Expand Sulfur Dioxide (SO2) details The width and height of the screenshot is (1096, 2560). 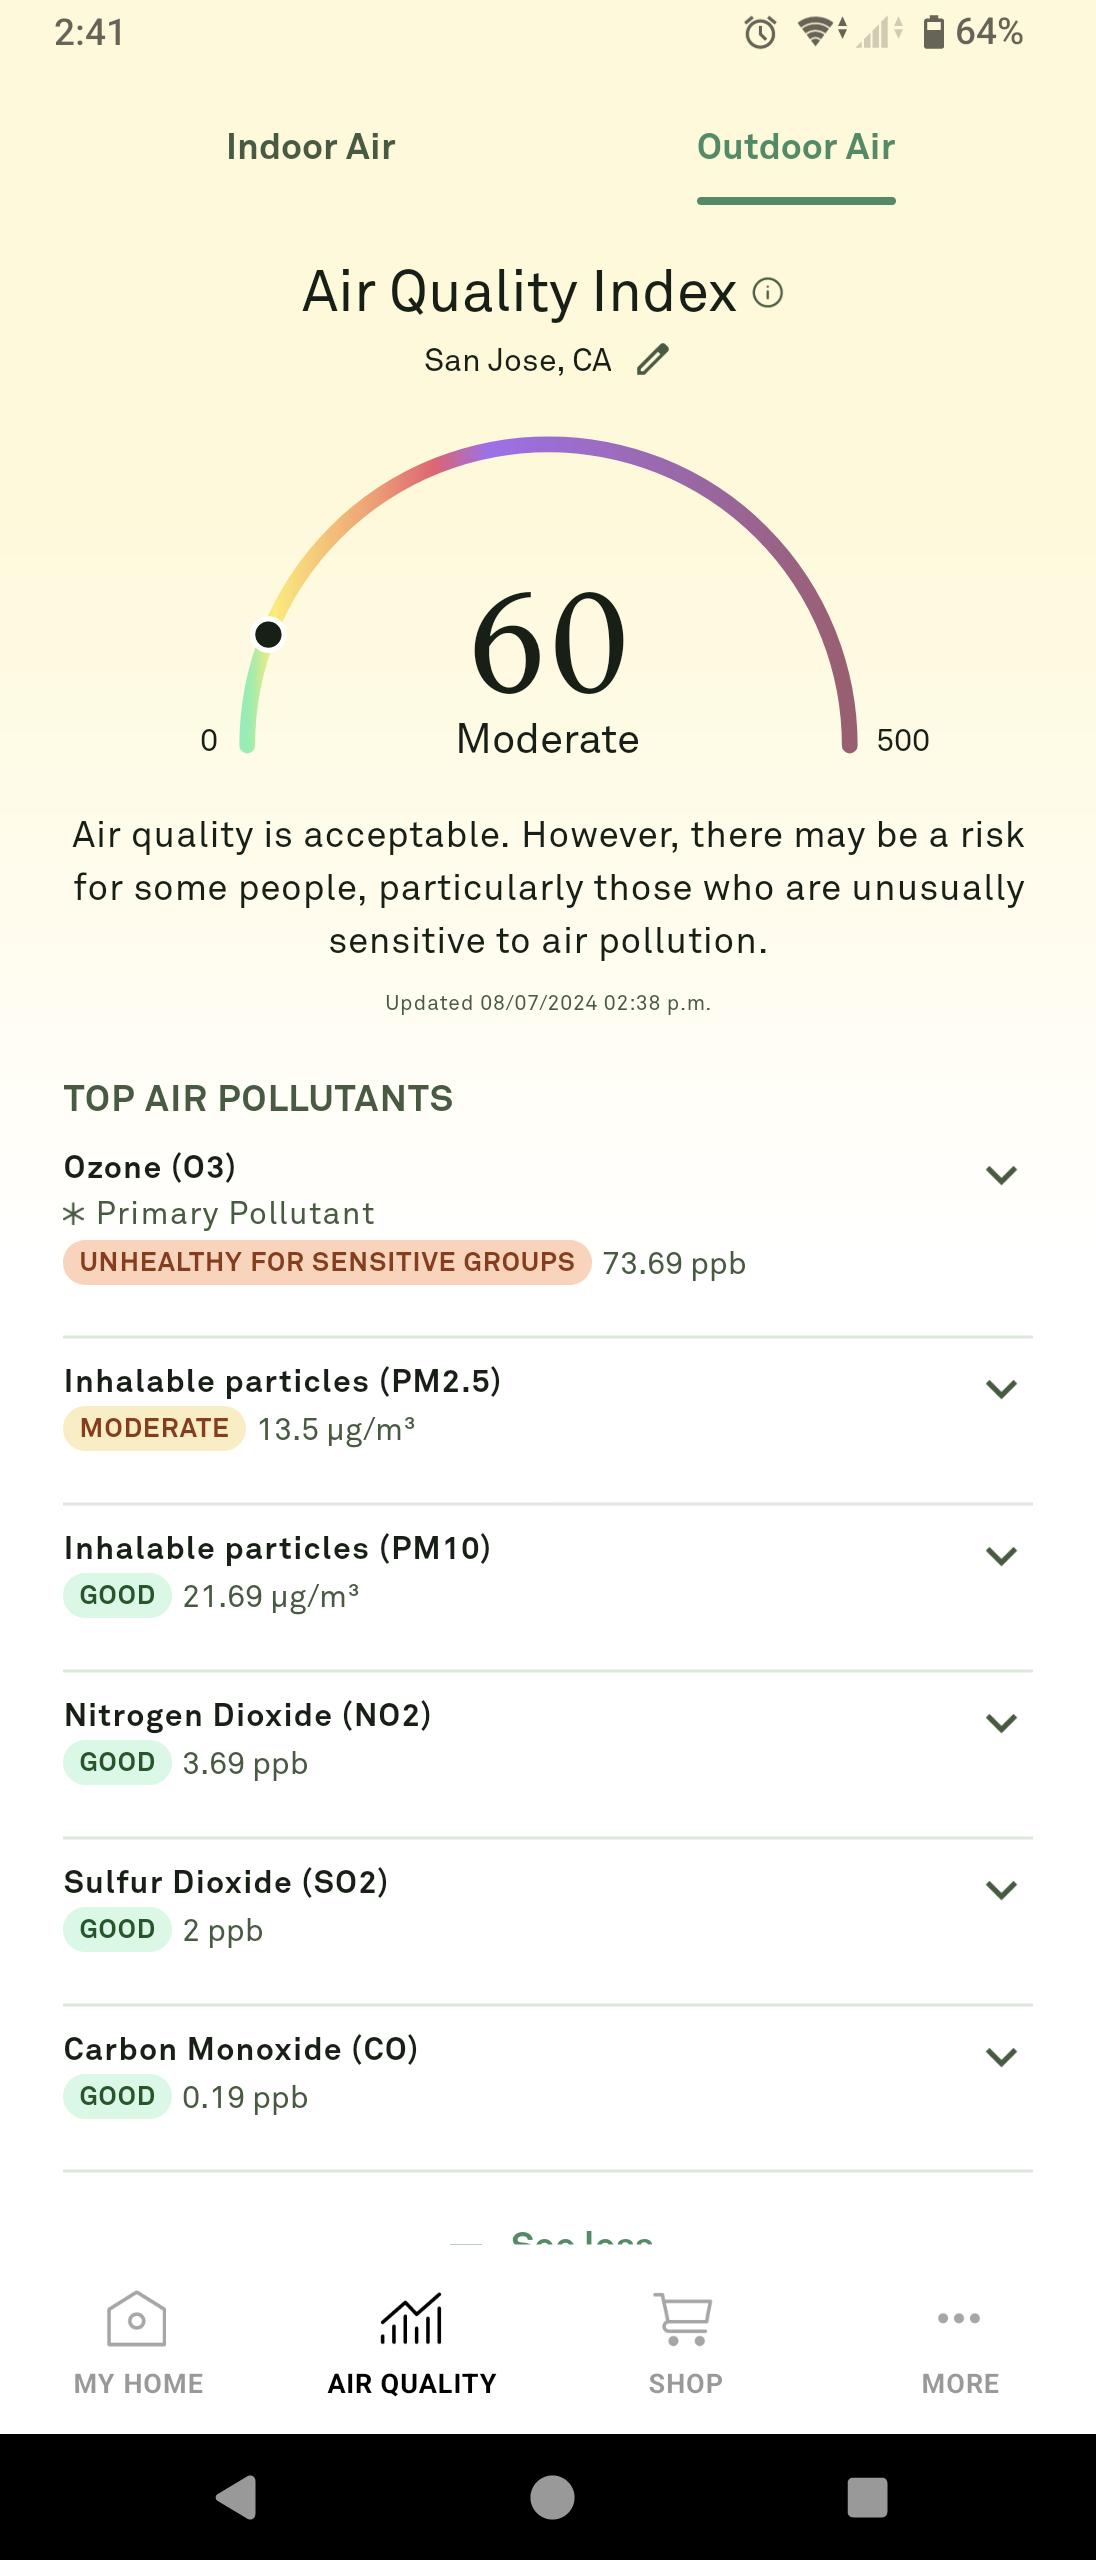tap(1001, 1890)
